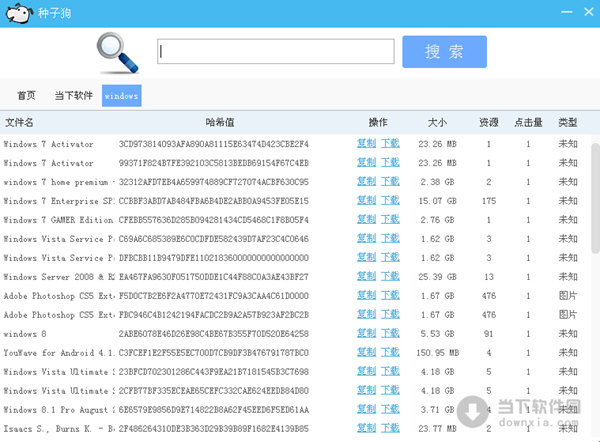
Task: Download Activator 99371F row
Action: click(390, 163)
